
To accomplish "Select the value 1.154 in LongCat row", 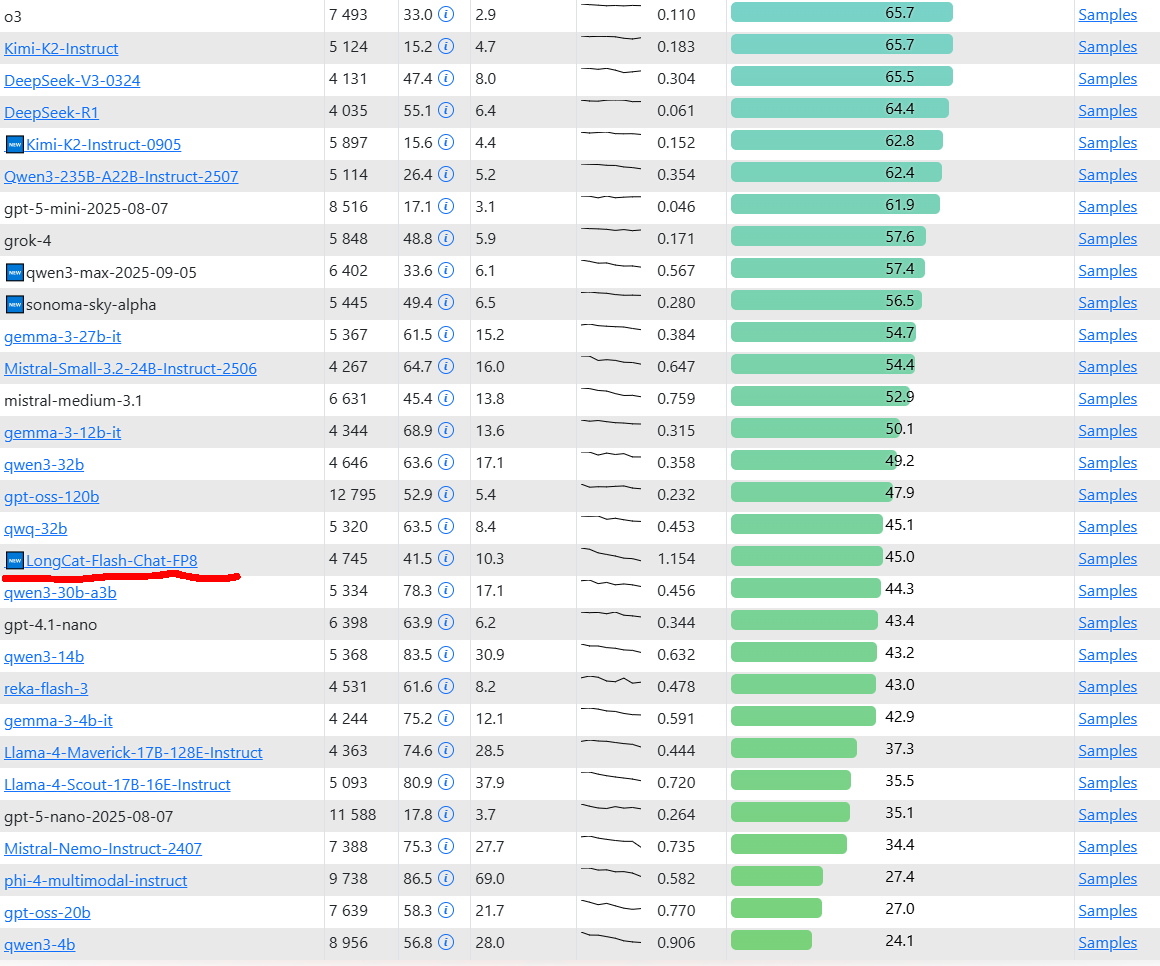I will [676, 558].
